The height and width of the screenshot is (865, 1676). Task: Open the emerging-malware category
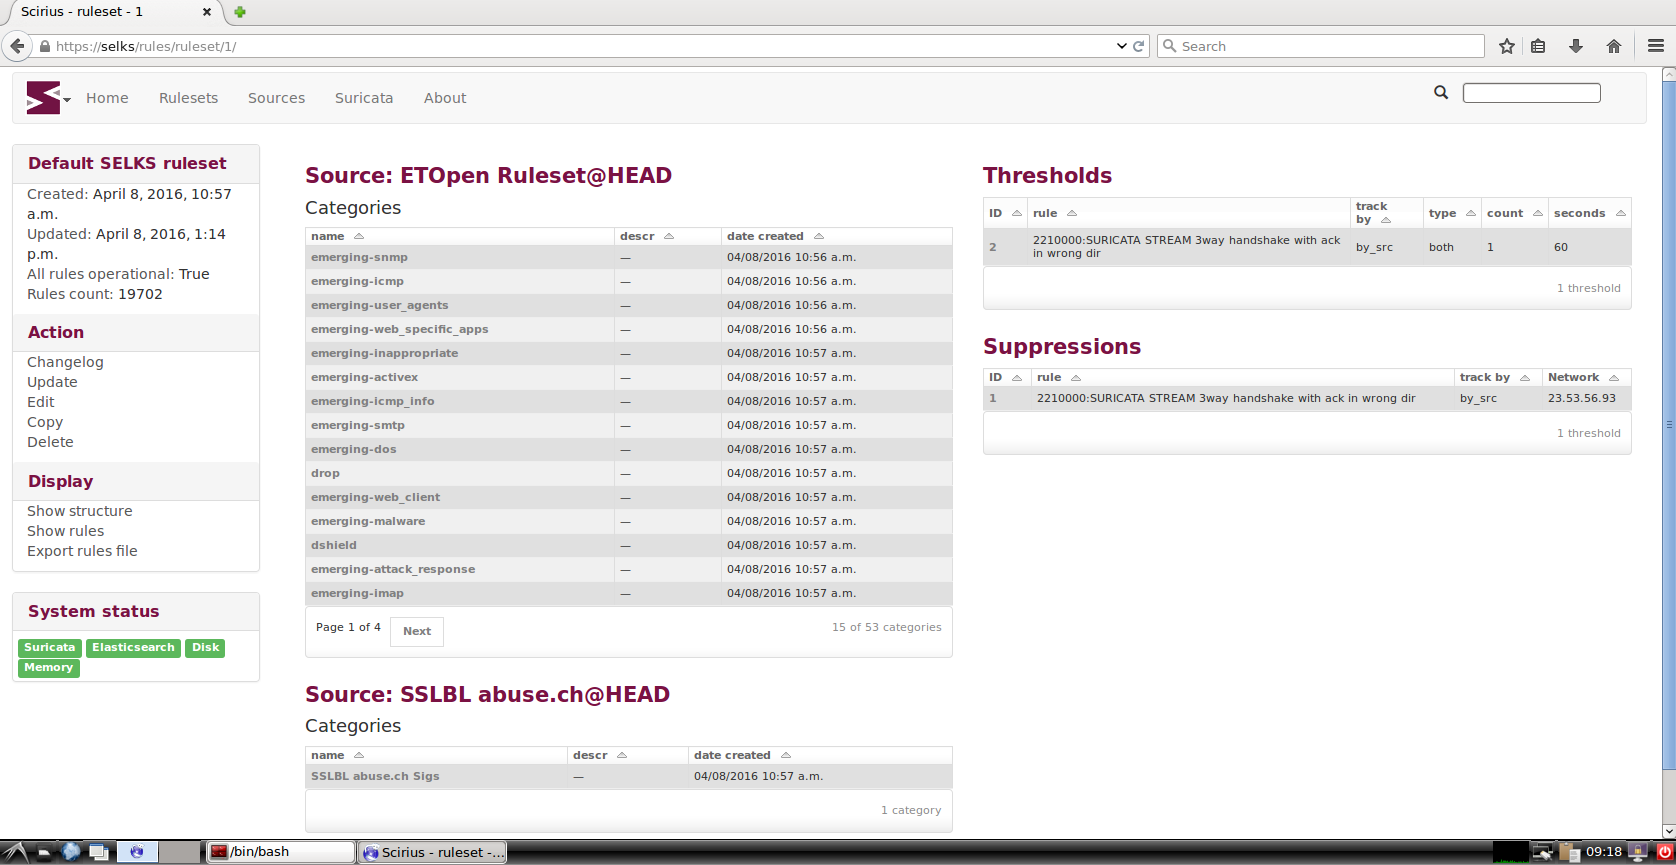tap(368, 521)
